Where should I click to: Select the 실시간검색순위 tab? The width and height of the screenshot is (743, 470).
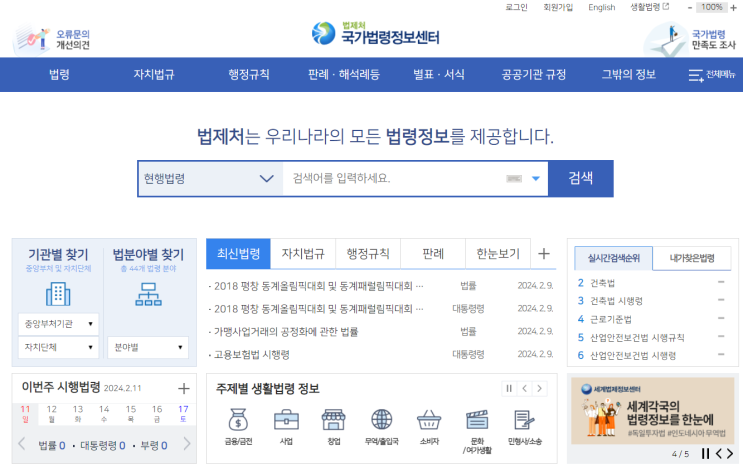click(x=614, y=258)
